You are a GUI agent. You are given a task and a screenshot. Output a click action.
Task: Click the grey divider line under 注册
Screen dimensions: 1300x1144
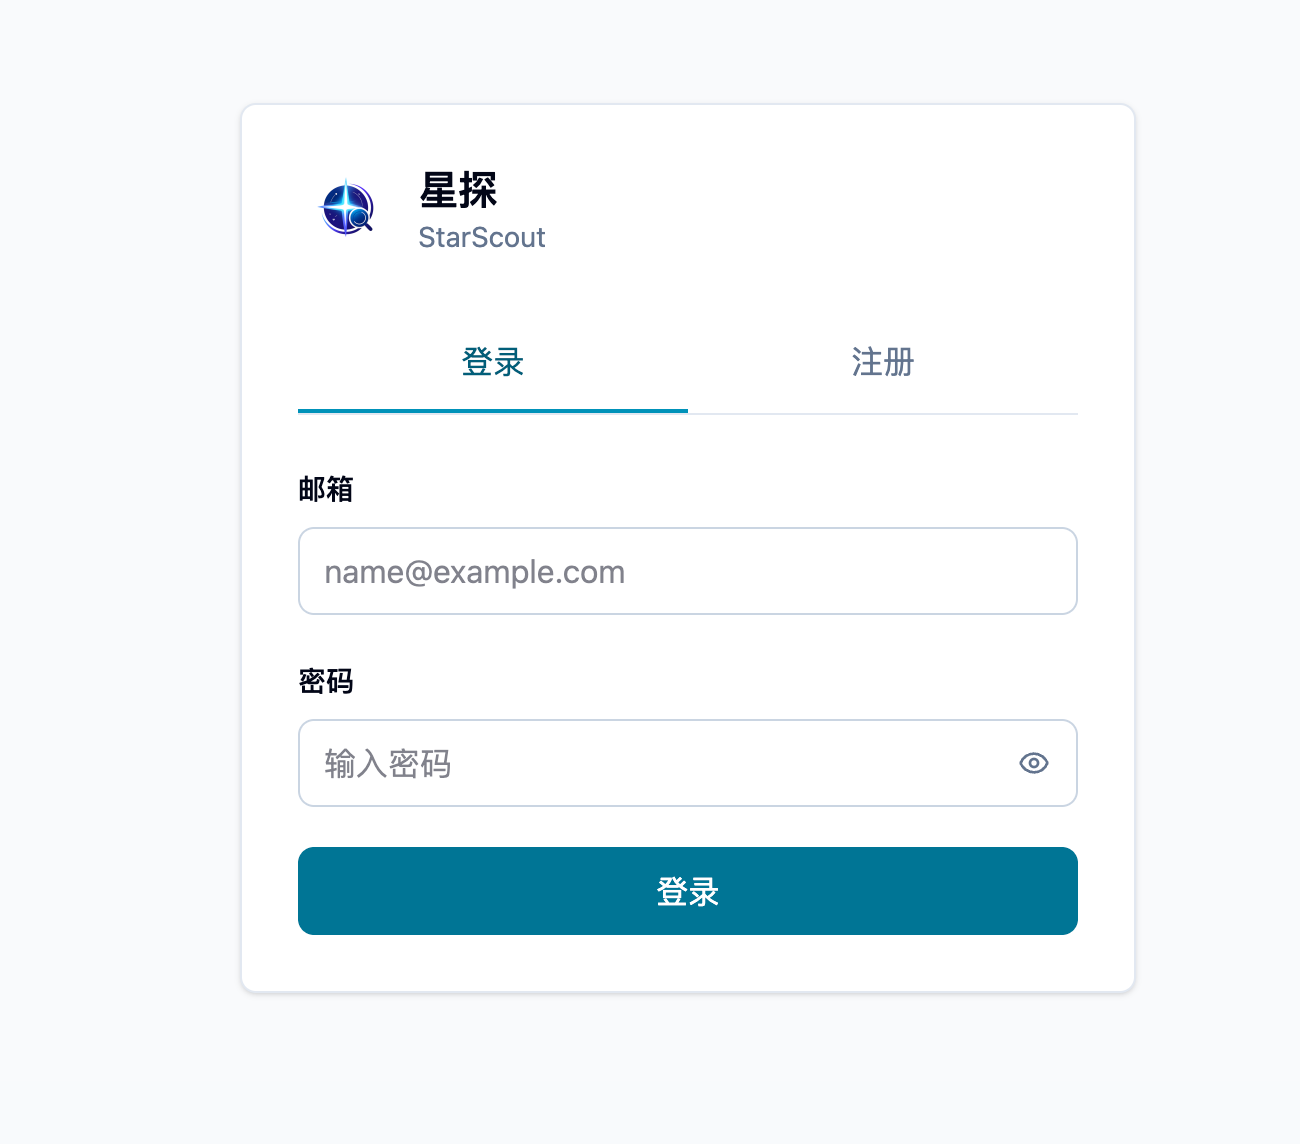coord(883,413)
